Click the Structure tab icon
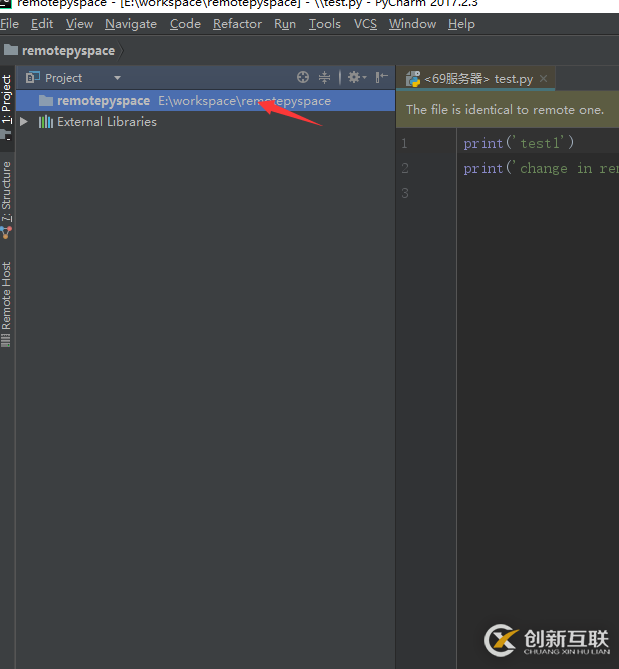619x669 pixels. 6,233
